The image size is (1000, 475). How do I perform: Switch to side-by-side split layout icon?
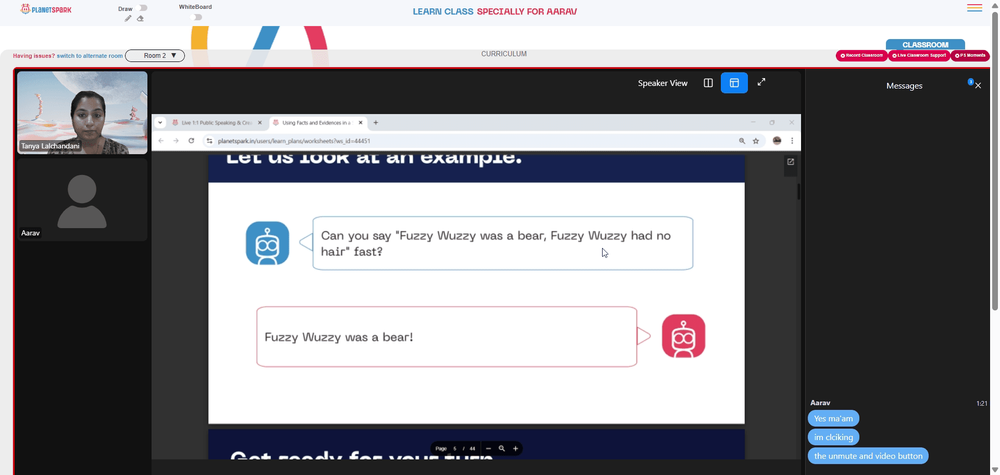[708, 83]
